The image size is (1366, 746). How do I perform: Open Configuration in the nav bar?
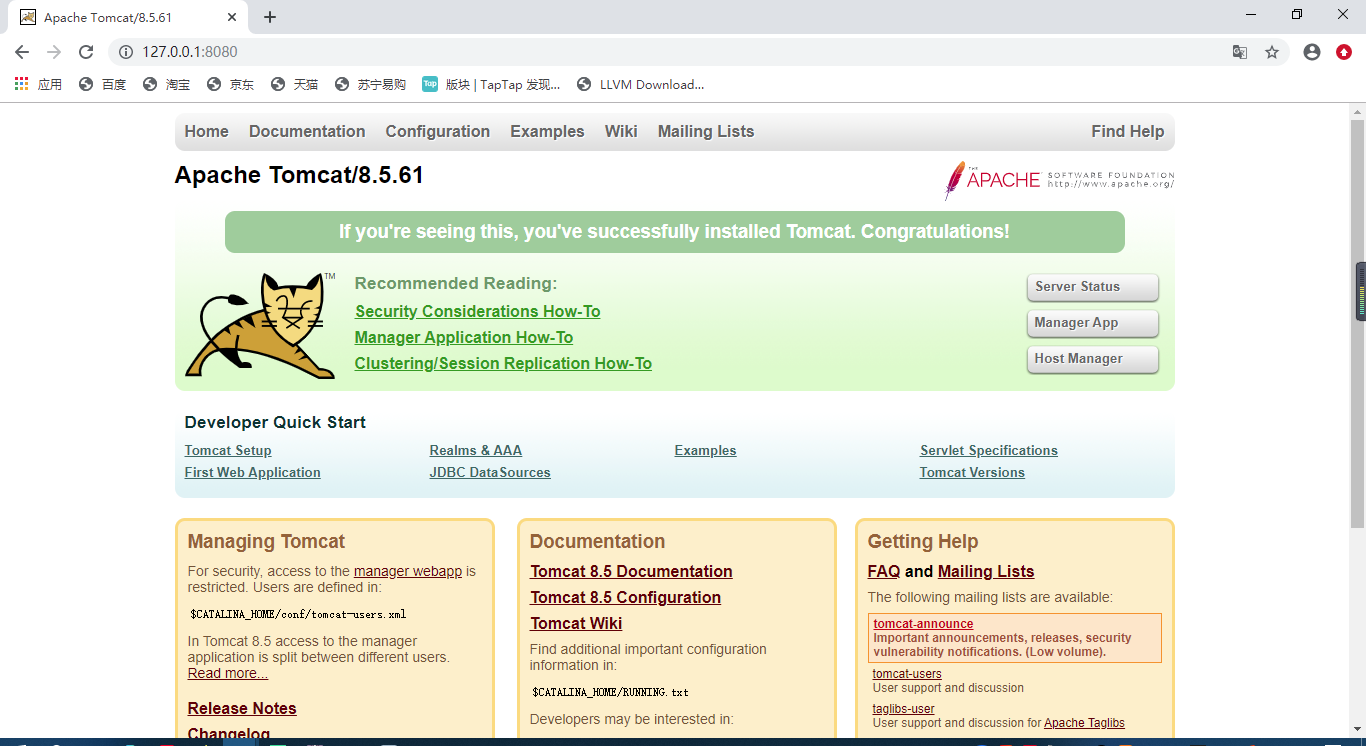point(438,132)
